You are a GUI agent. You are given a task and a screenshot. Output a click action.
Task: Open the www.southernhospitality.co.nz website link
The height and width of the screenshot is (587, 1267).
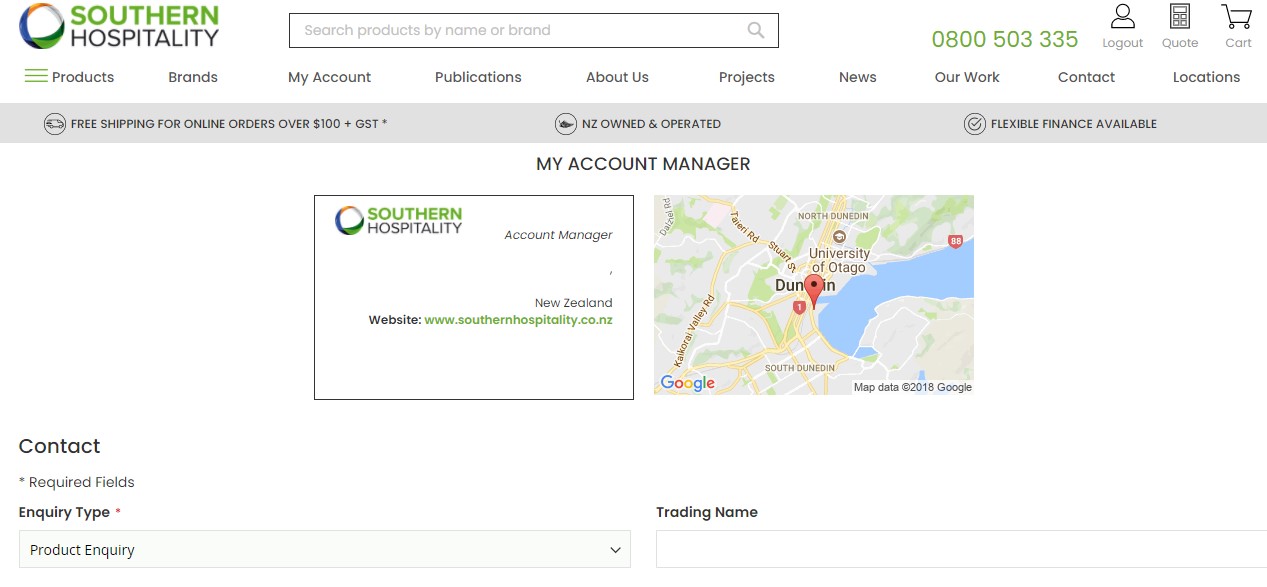pos(518,320)
